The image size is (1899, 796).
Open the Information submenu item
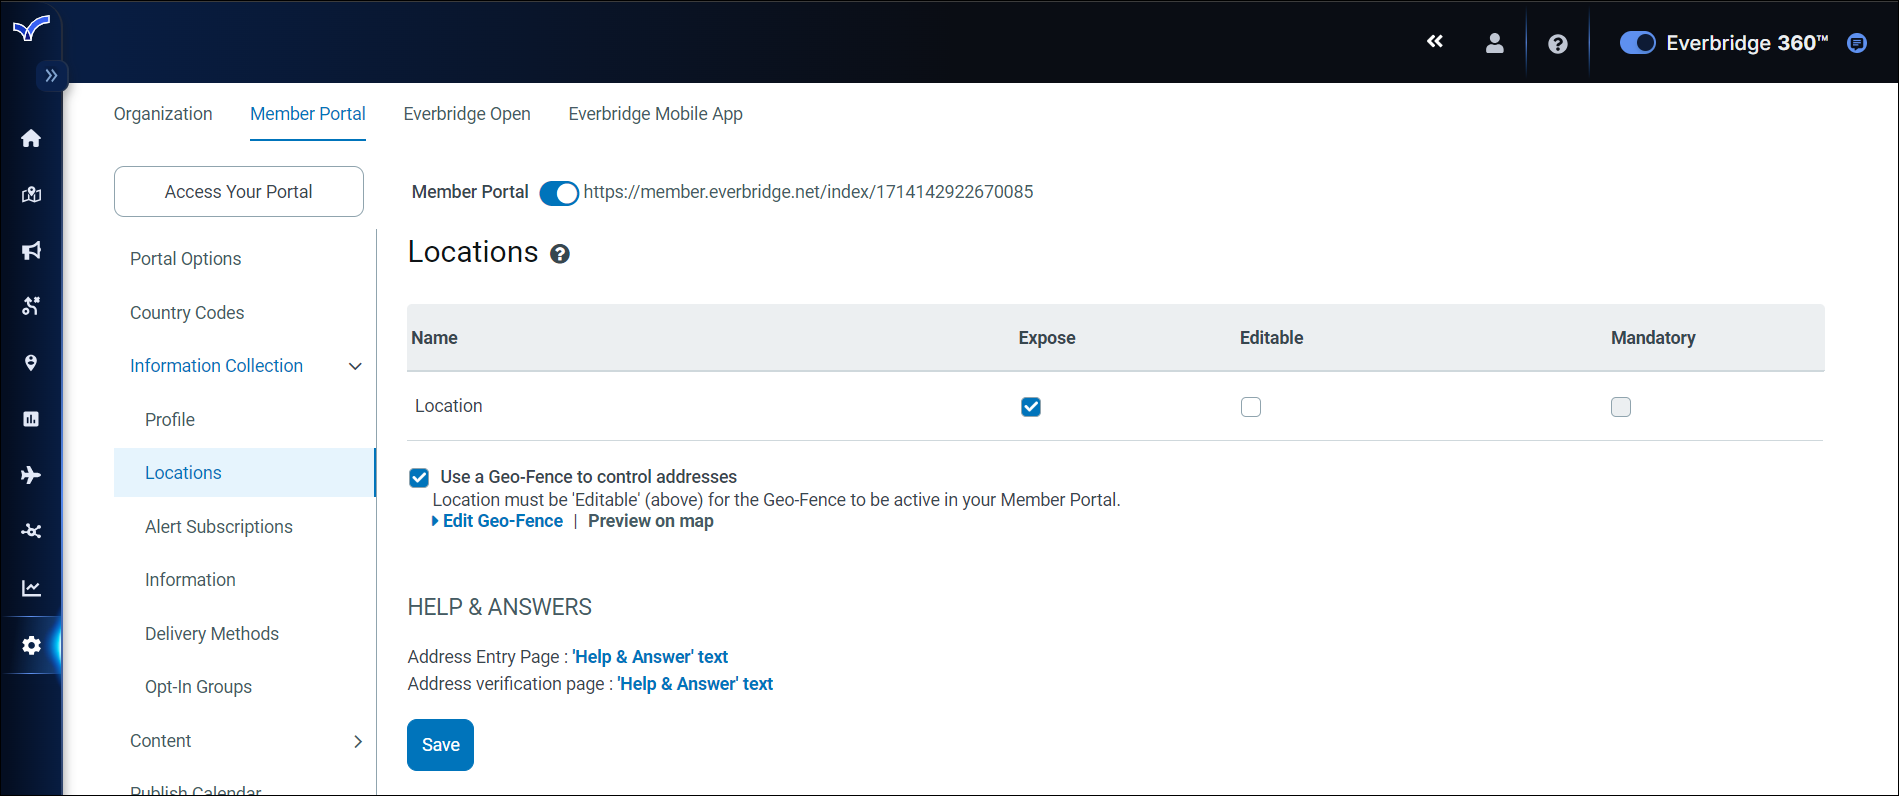[x=190, y=580]
